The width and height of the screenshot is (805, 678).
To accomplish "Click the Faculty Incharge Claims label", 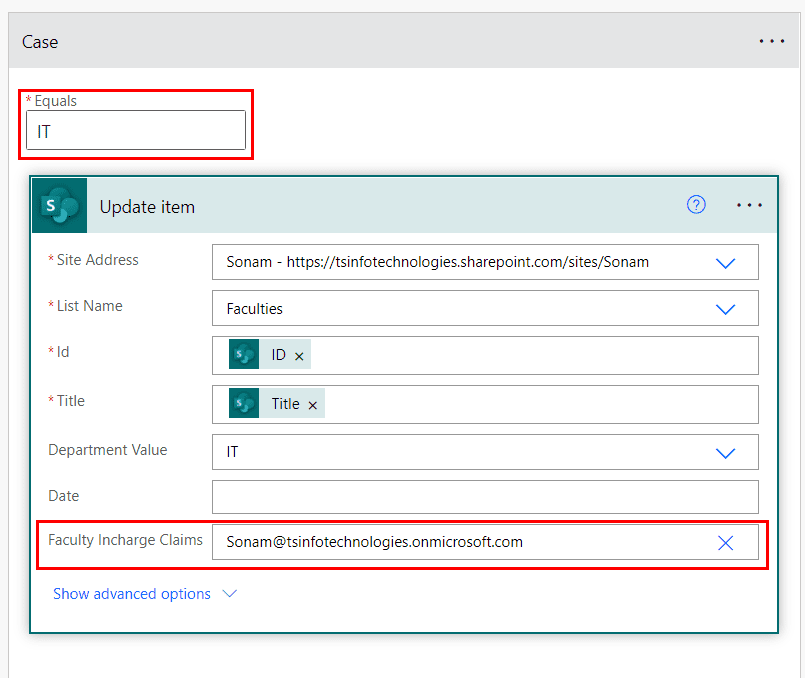I will coord(125,540).
